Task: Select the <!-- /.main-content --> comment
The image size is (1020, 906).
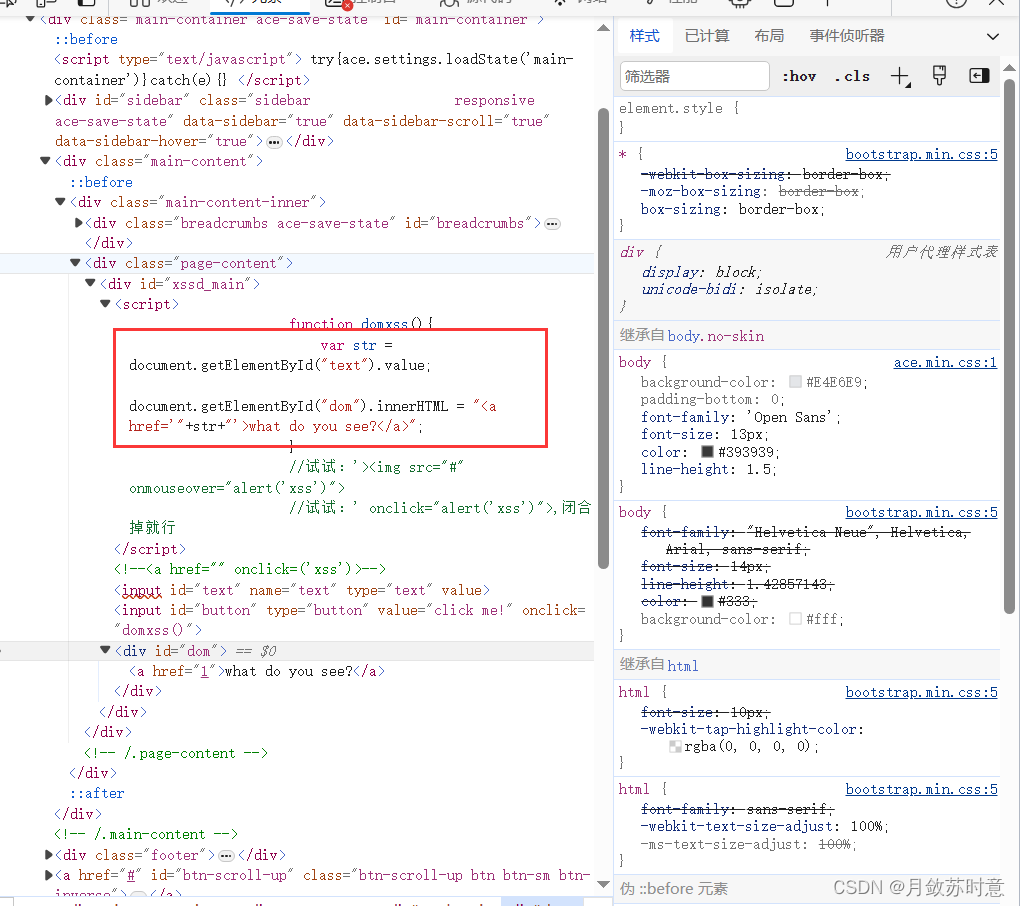Action: (146, 834)
